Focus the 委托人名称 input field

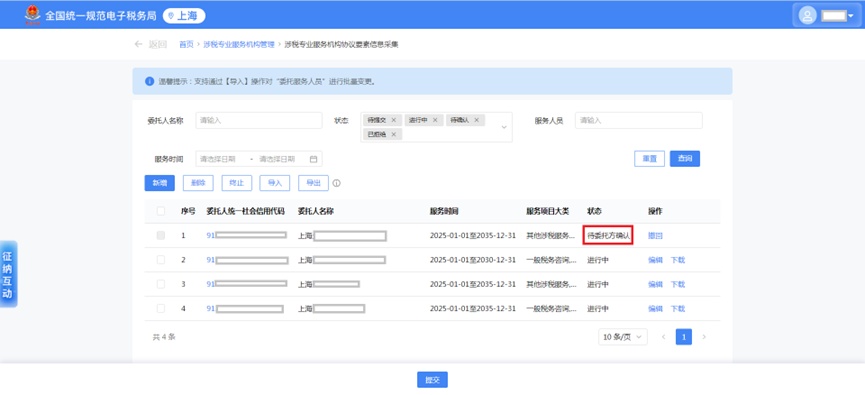pos(259,120)
